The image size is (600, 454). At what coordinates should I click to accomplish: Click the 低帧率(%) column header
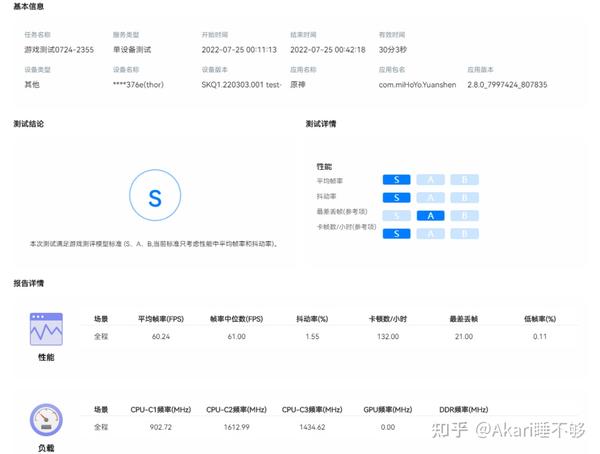[x=540, y=319]
